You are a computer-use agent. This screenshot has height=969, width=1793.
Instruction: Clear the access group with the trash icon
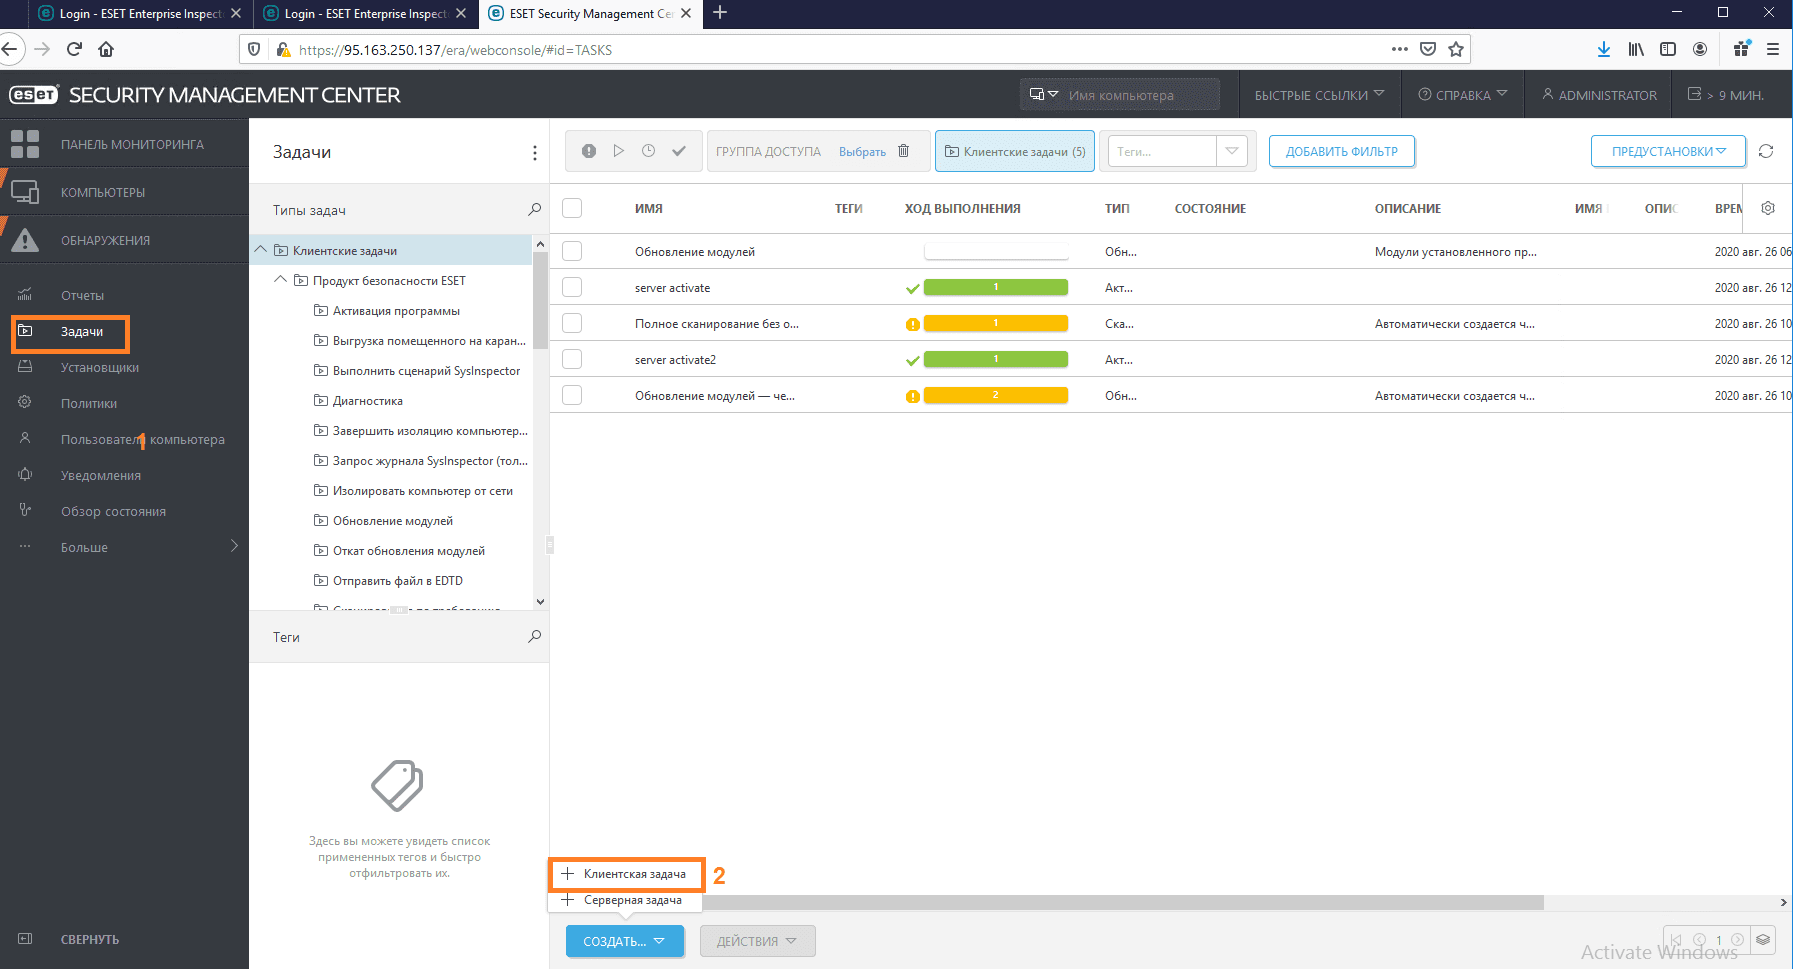pyautogui.click(x=904, y=151)
